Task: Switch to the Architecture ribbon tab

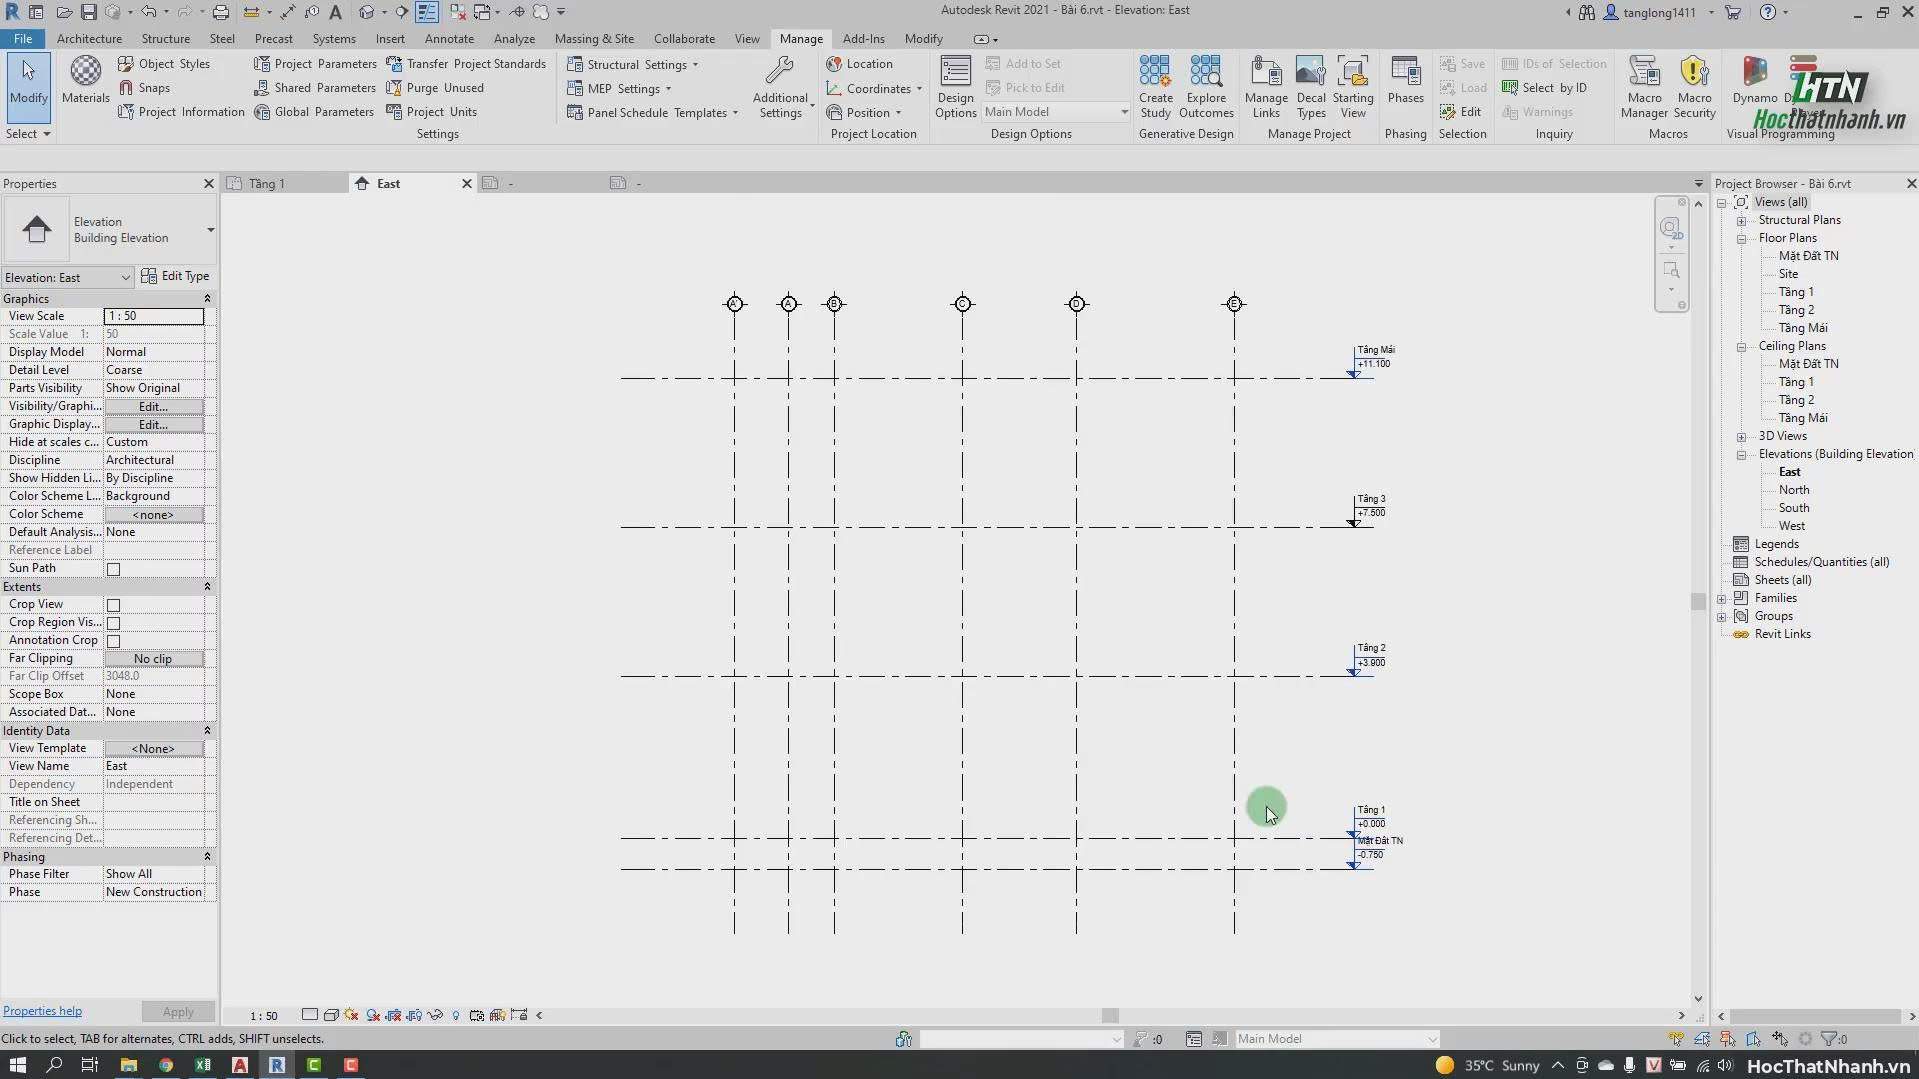Action: point(89,39)
